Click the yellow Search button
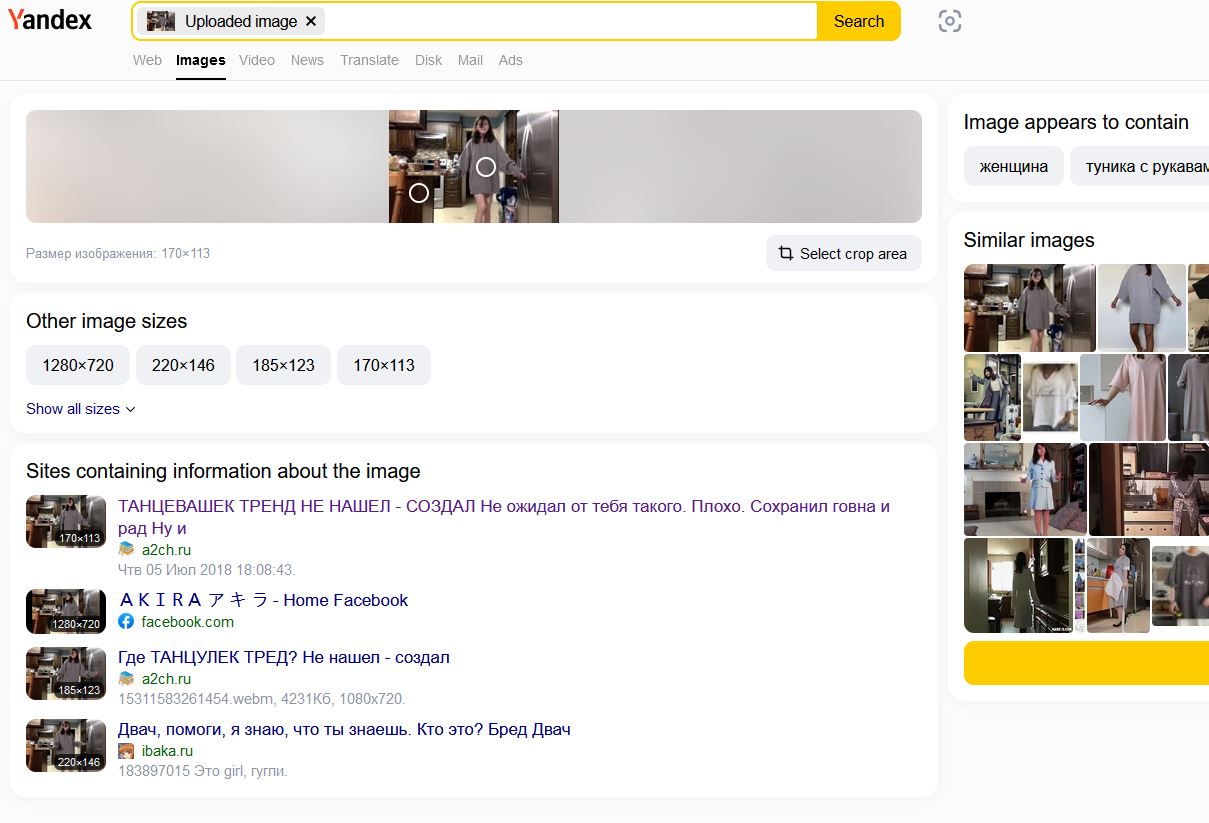 [859, 21]
